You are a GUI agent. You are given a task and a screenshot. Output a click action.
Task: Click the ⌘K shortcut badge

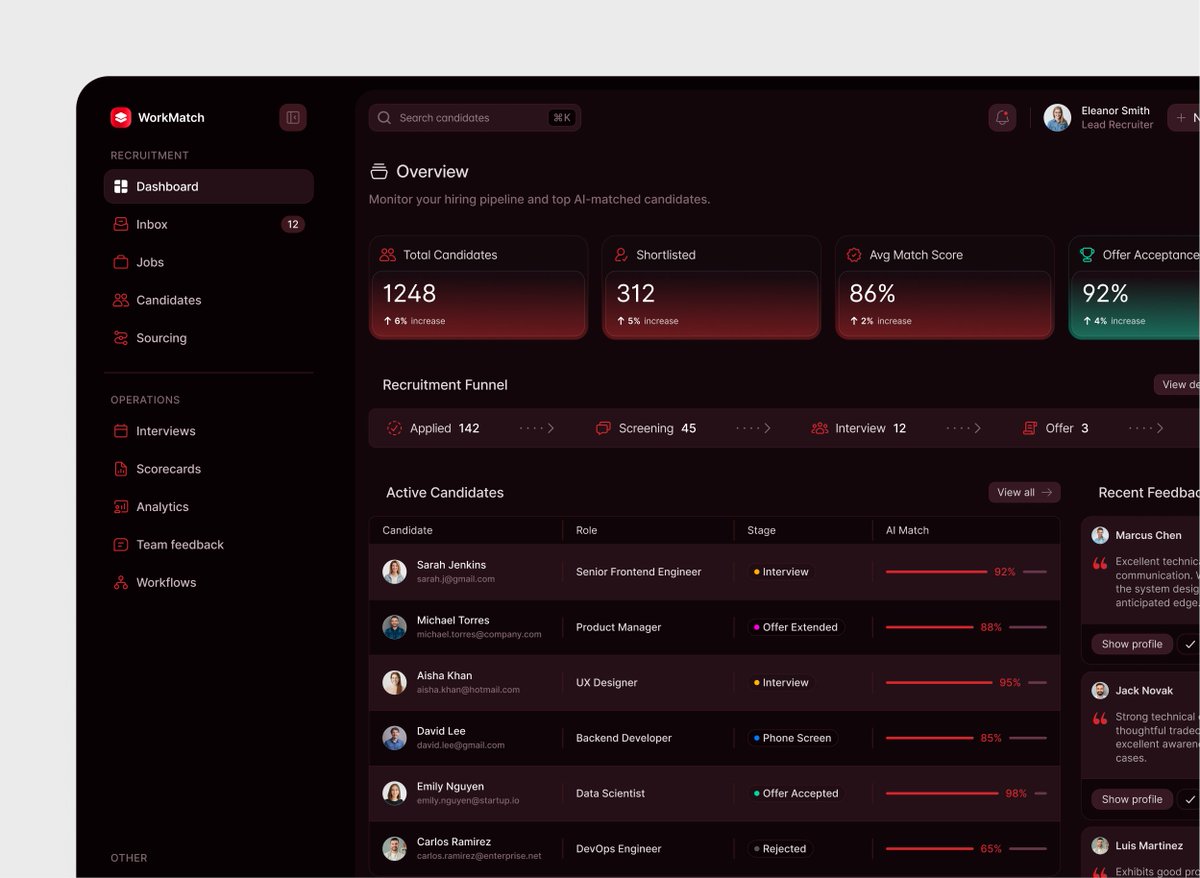(562, 118)
